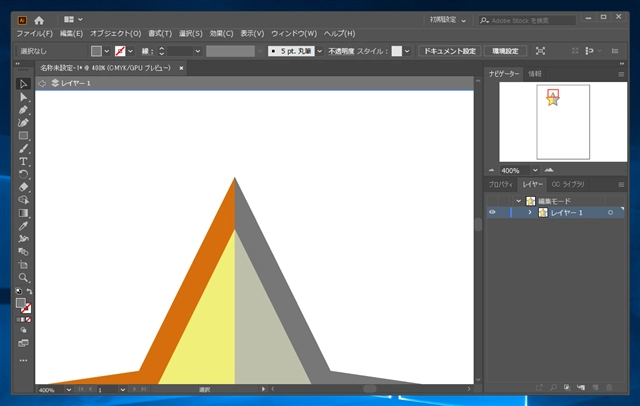Click the zoom in mountain icon in Navigator

[x=549, y=170]
